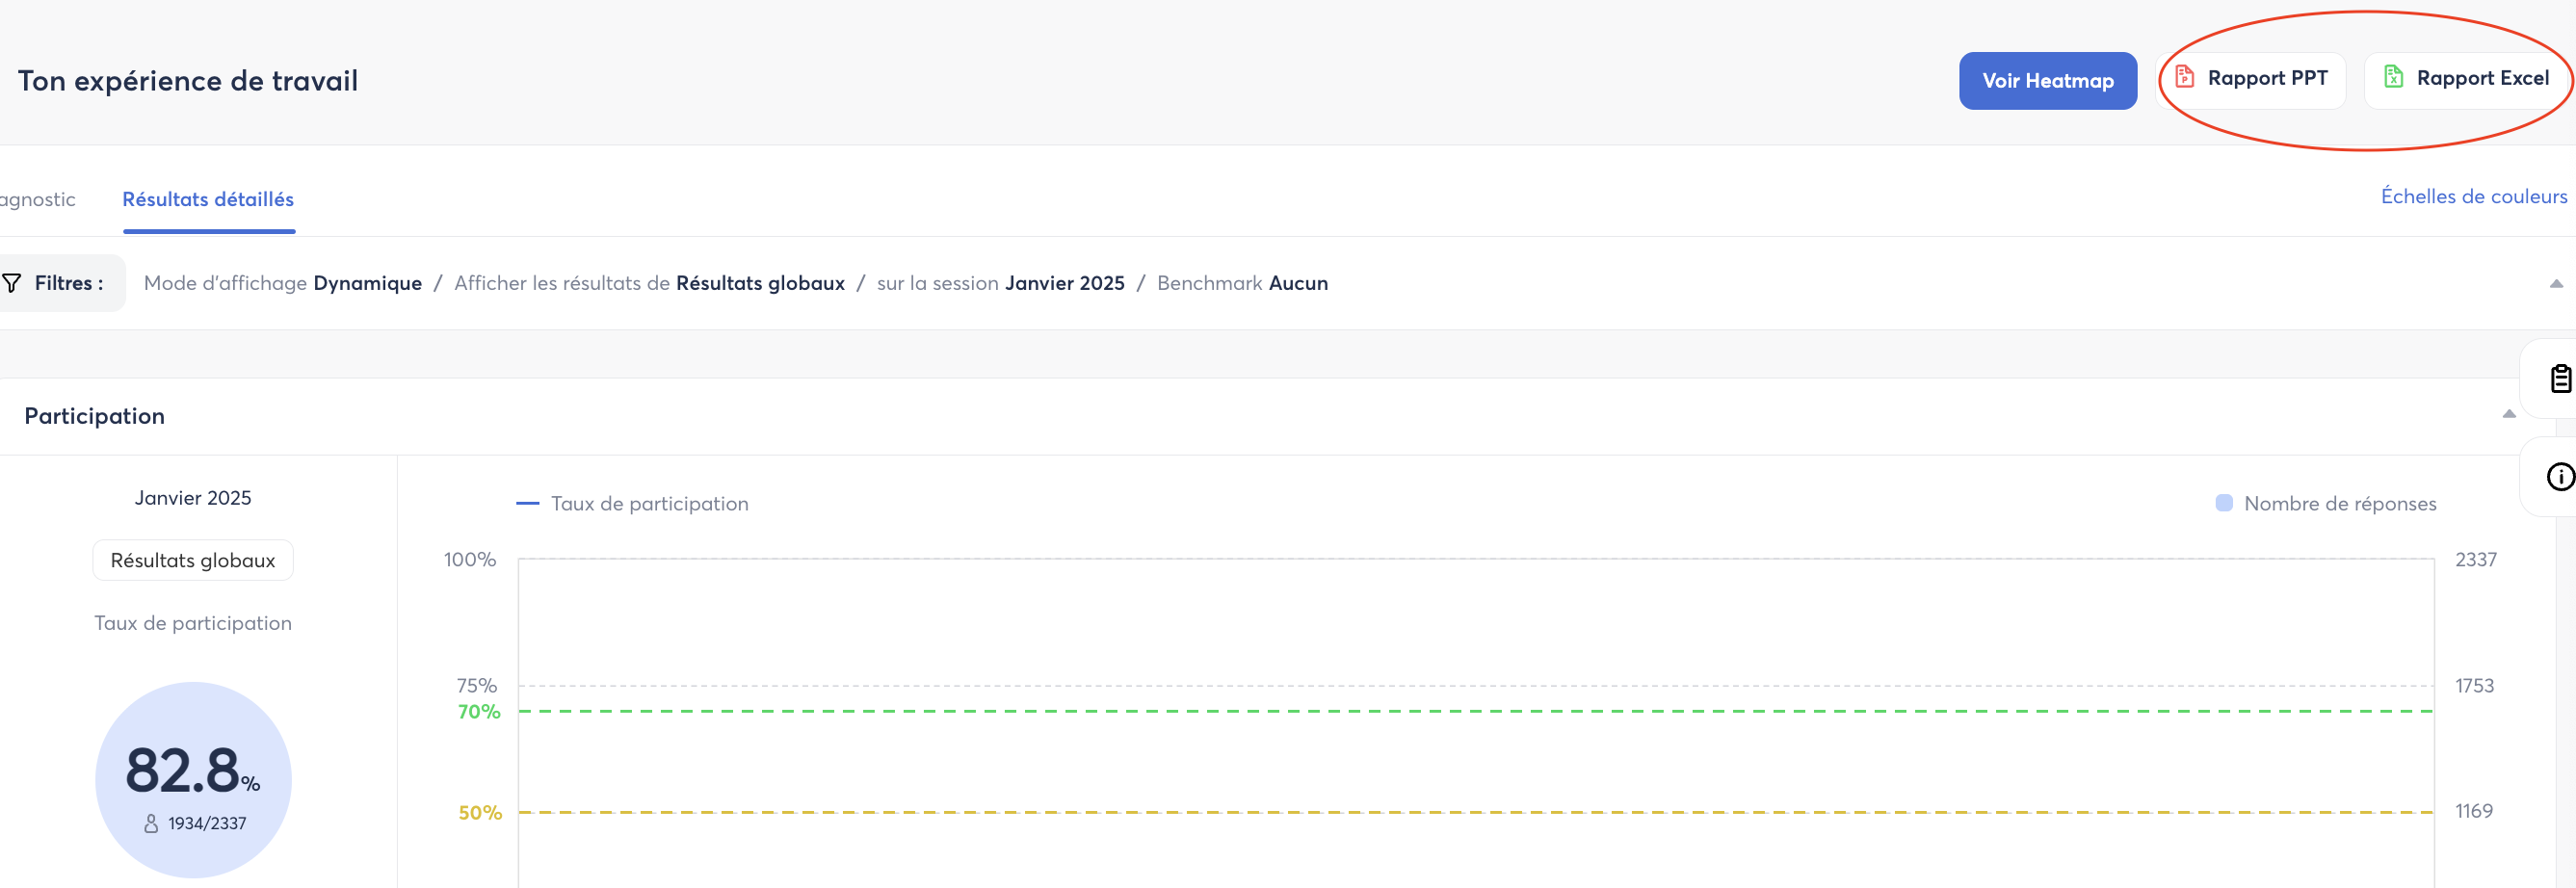Click the Résultats globaux chip
2576x888 pixels.
(193, 560)
